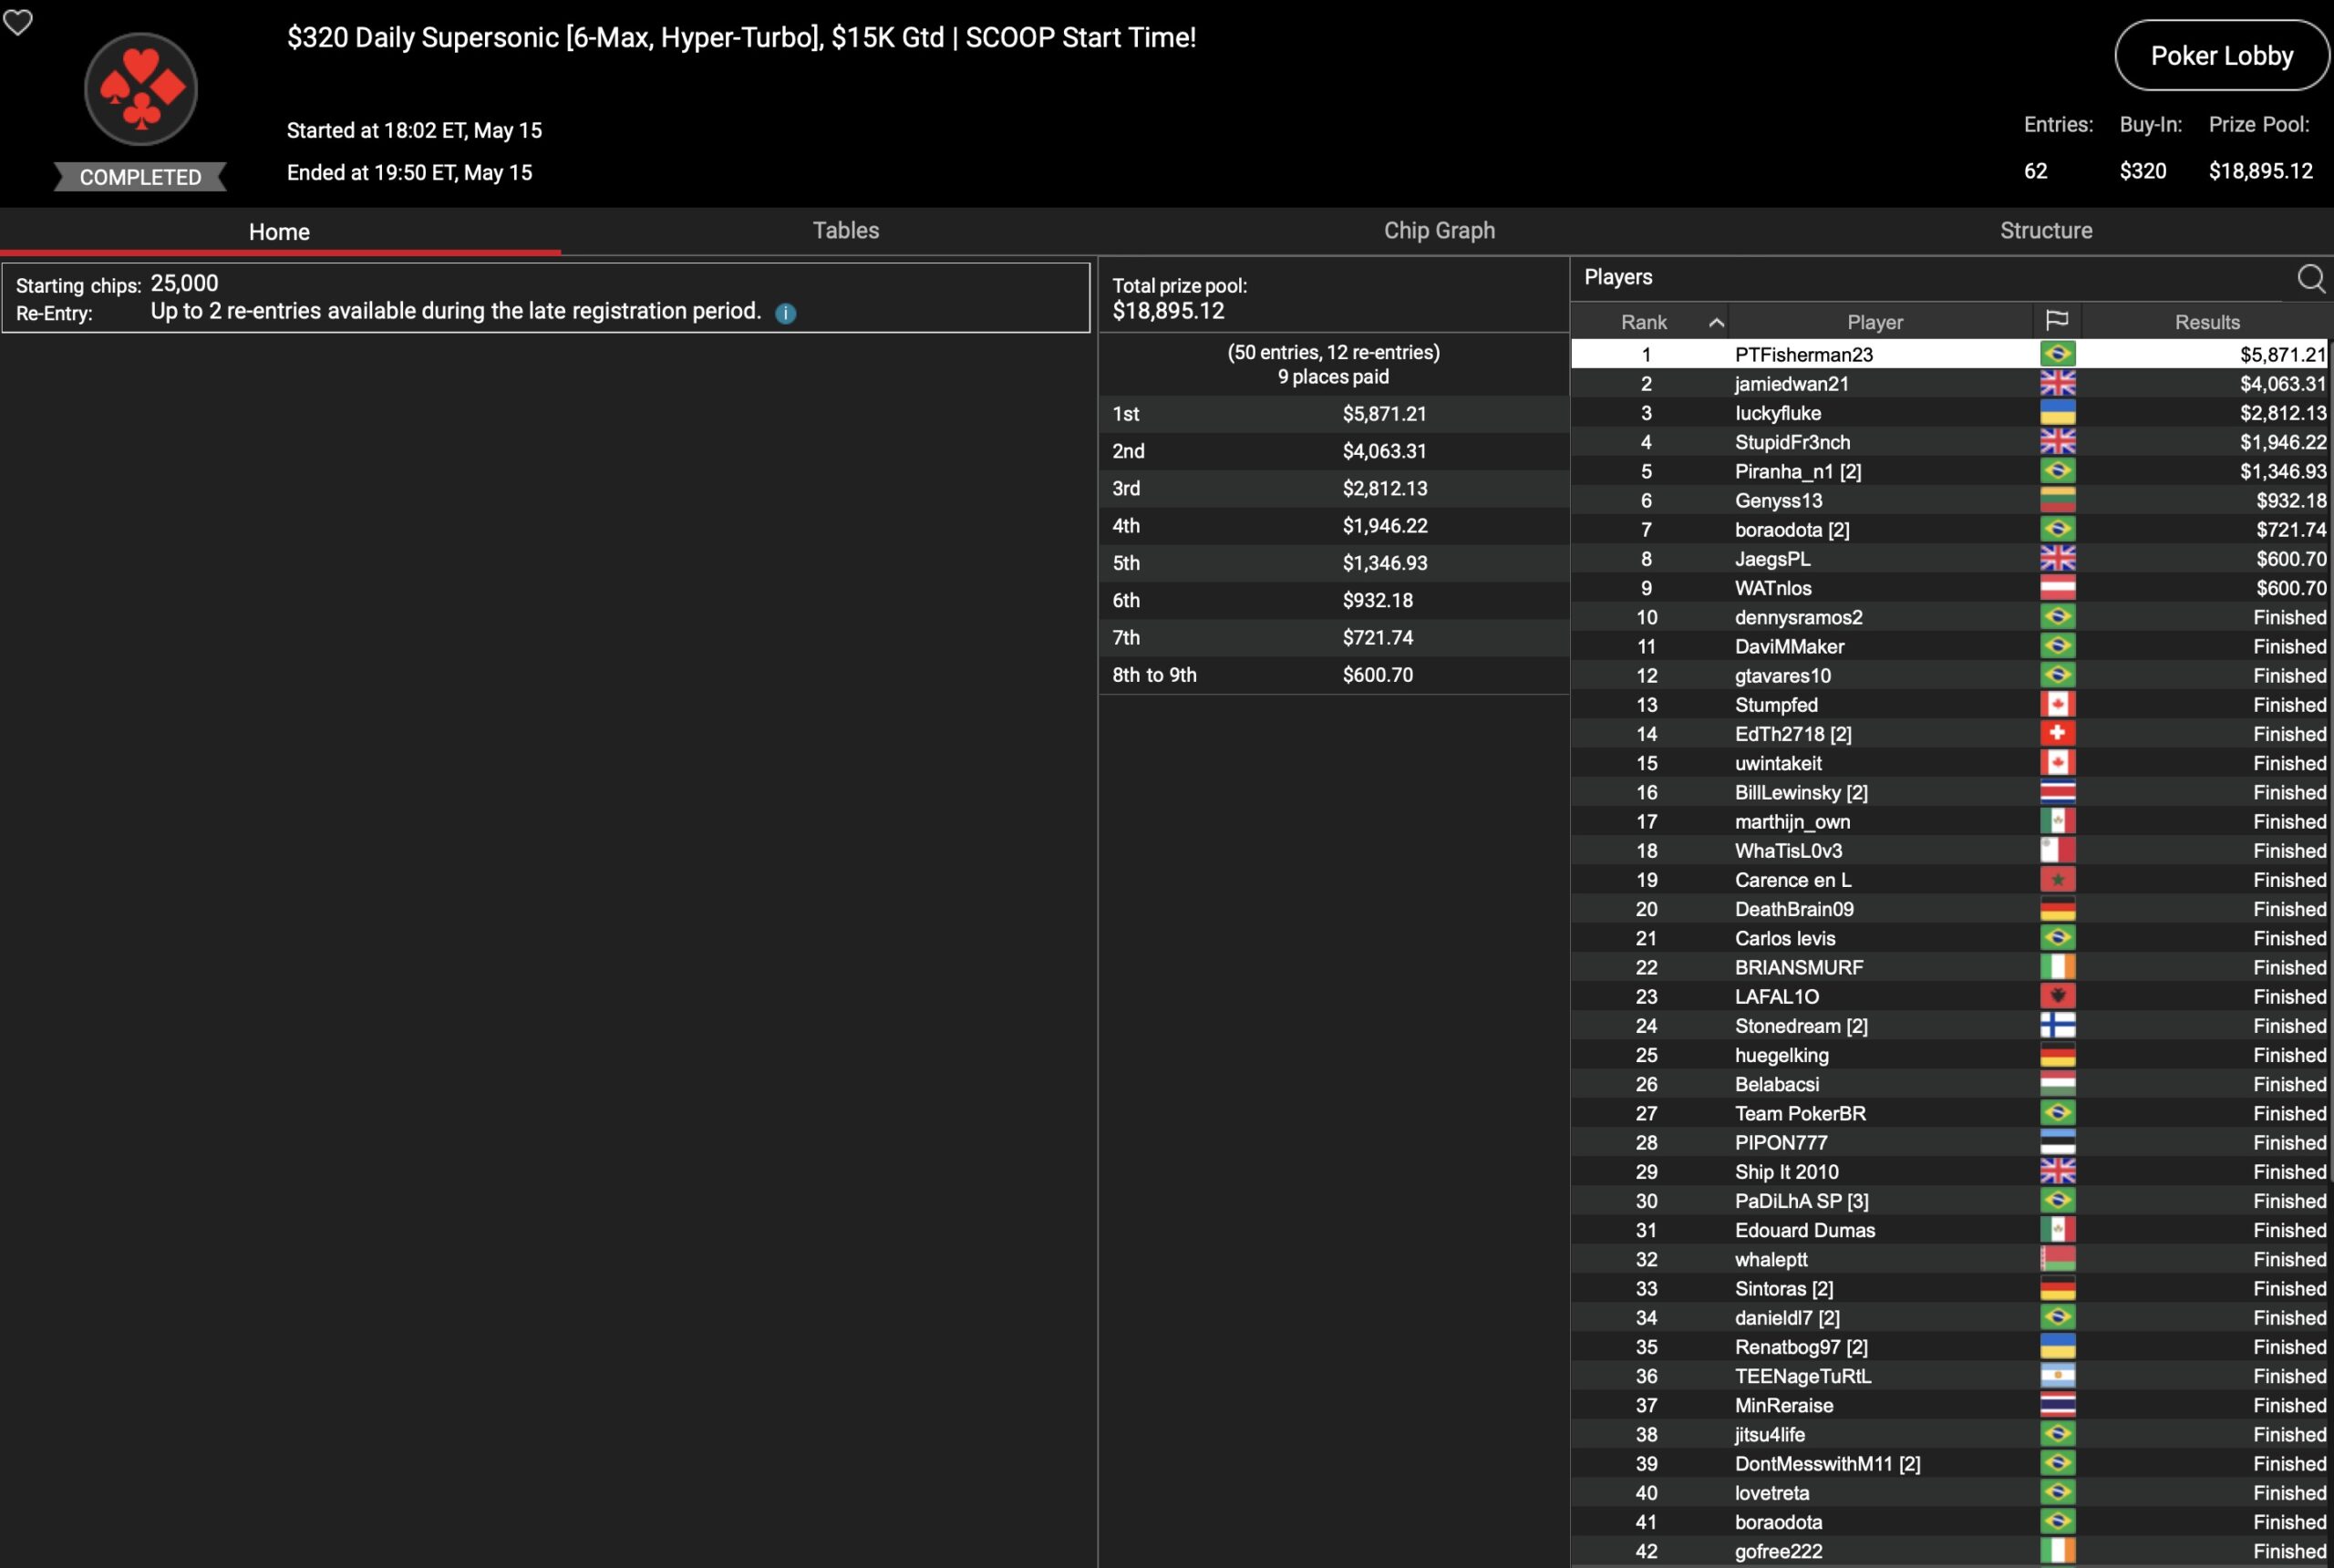The width and height of the screenshot is (2334, 1568).
Task: Click the Brazil flag next to PTFisherman23
Action: (2057, 354)
